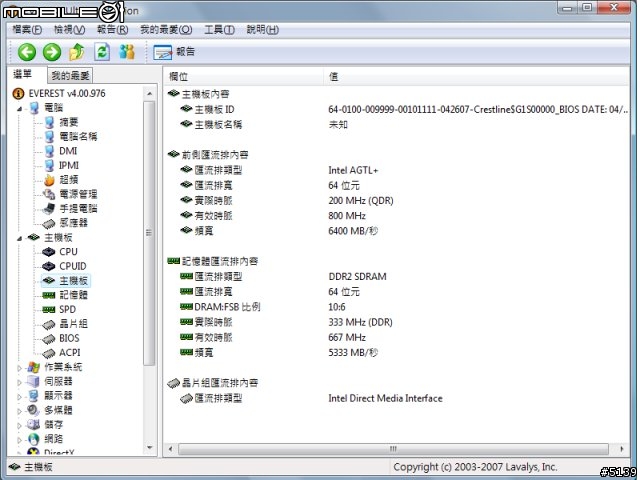Expand the 顯示器 tree node
Image resolution: width=640 pixels, height=480 pixels.
pyautogui.click(x=19, y=396)
